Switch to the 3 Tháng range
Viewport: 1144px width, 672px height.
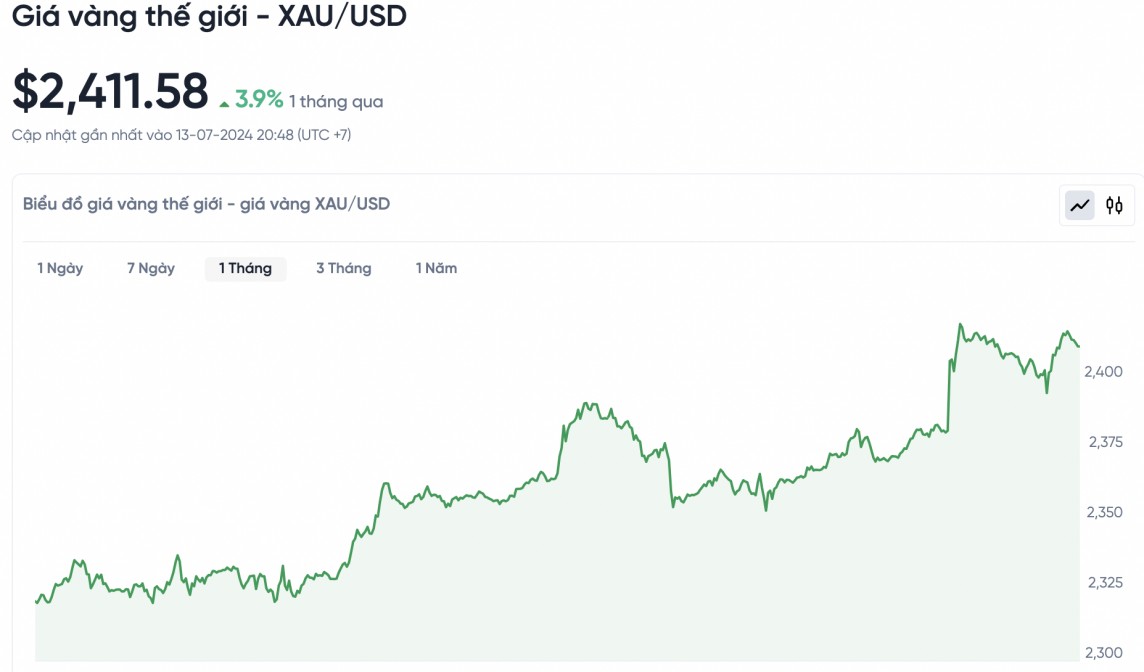343,268
